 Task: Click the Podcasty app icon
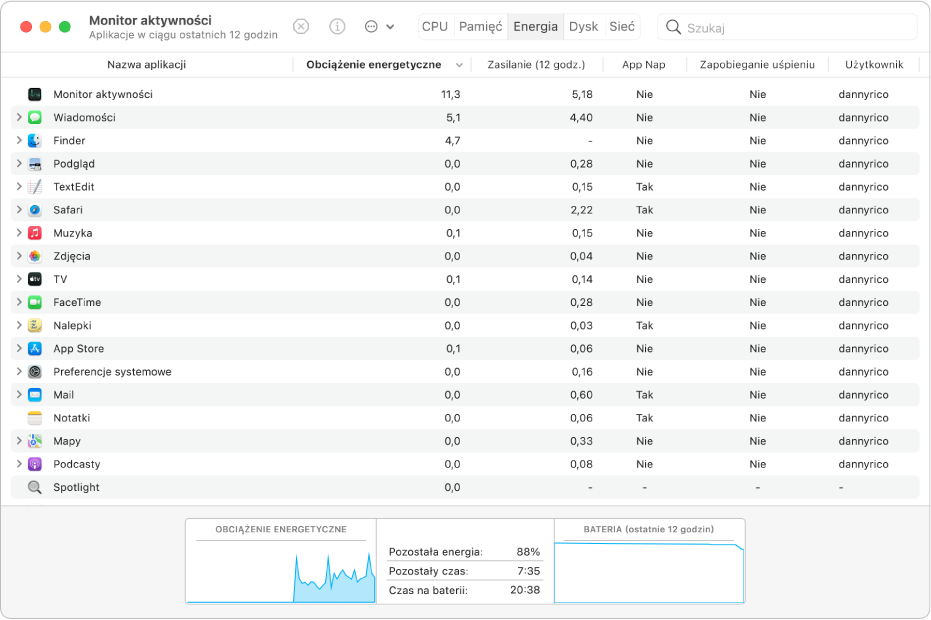click(35, 464)
